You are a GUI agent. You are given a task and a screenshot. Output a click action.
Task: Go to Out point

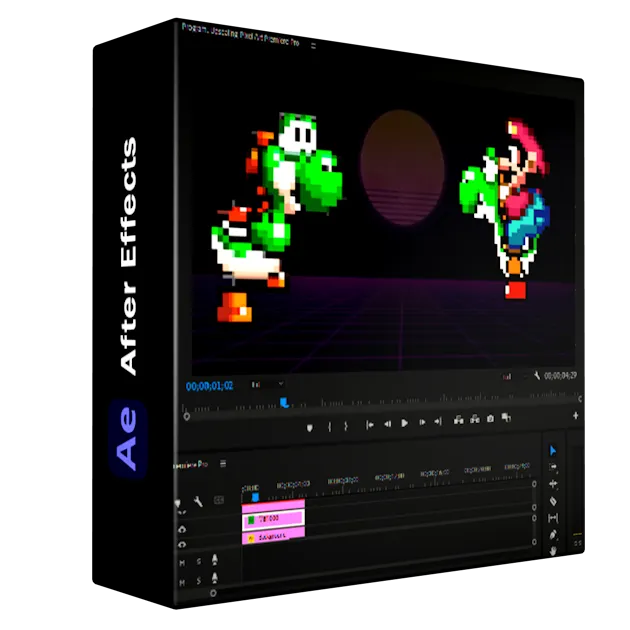click(438, 421)
